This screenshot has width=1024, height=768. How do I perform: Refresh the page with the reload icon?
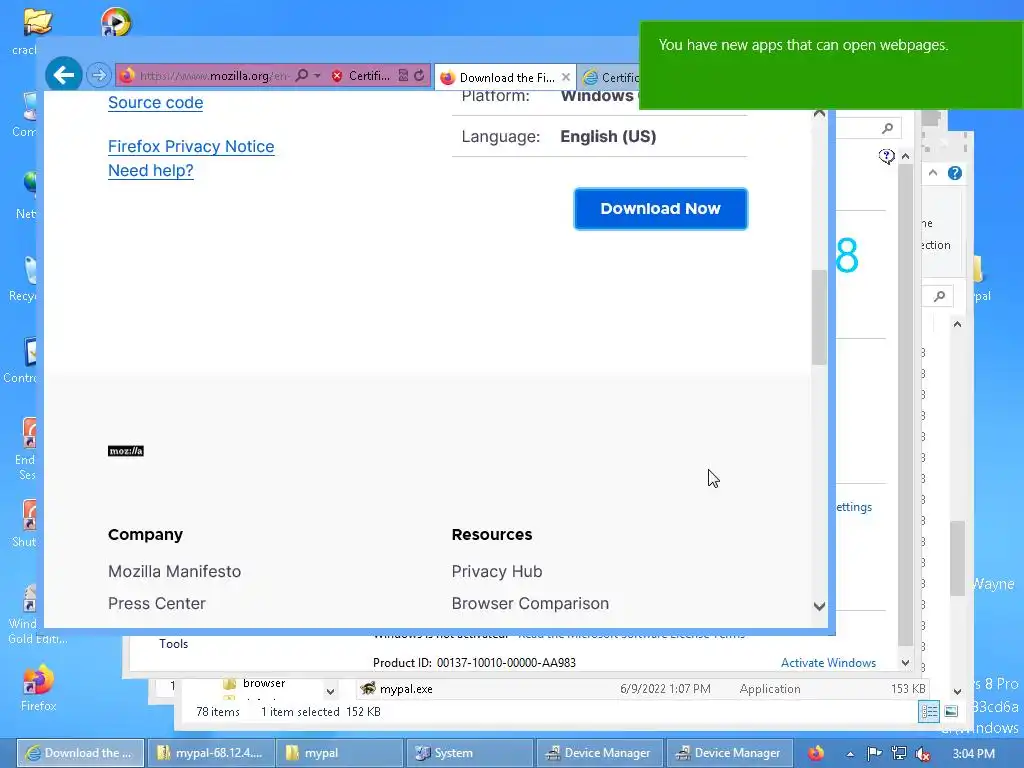tap(419, 76)
